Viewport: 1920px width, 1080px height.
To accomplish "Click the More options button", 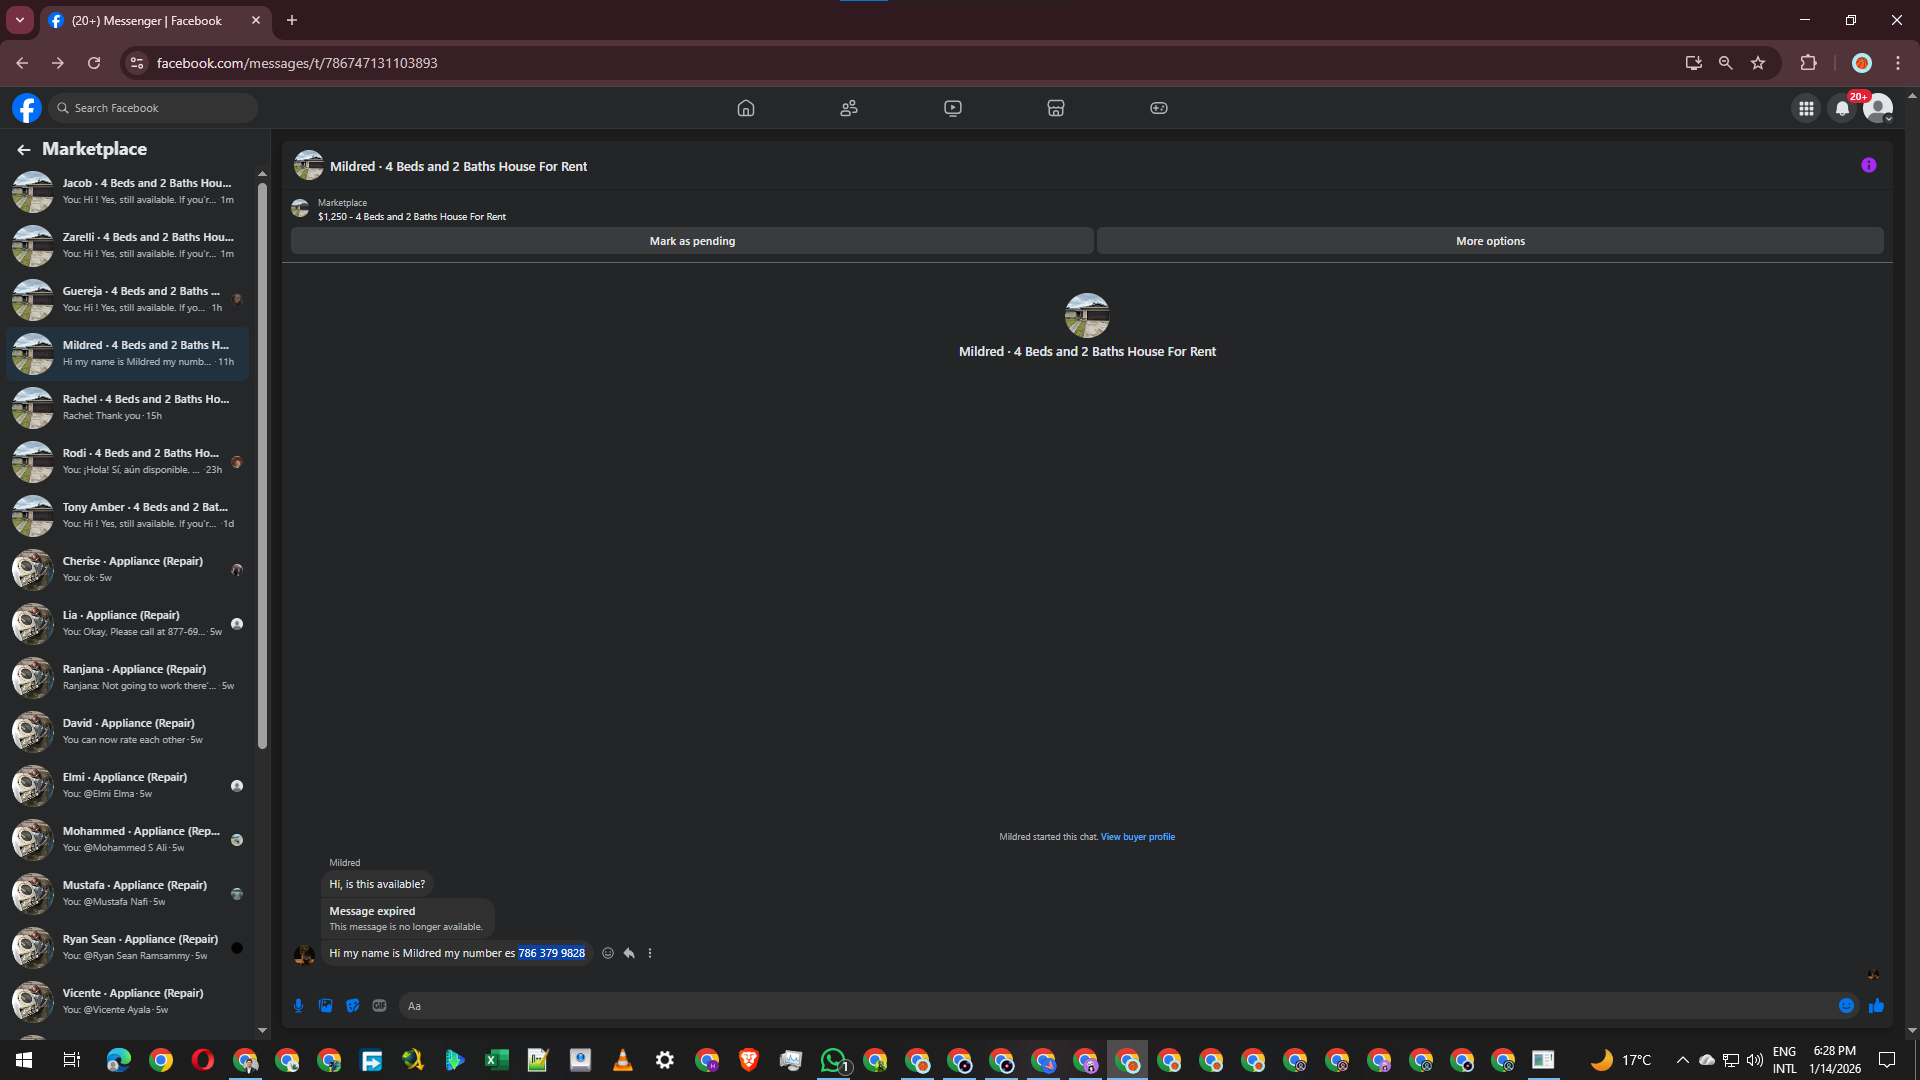I will (1489, 241).
